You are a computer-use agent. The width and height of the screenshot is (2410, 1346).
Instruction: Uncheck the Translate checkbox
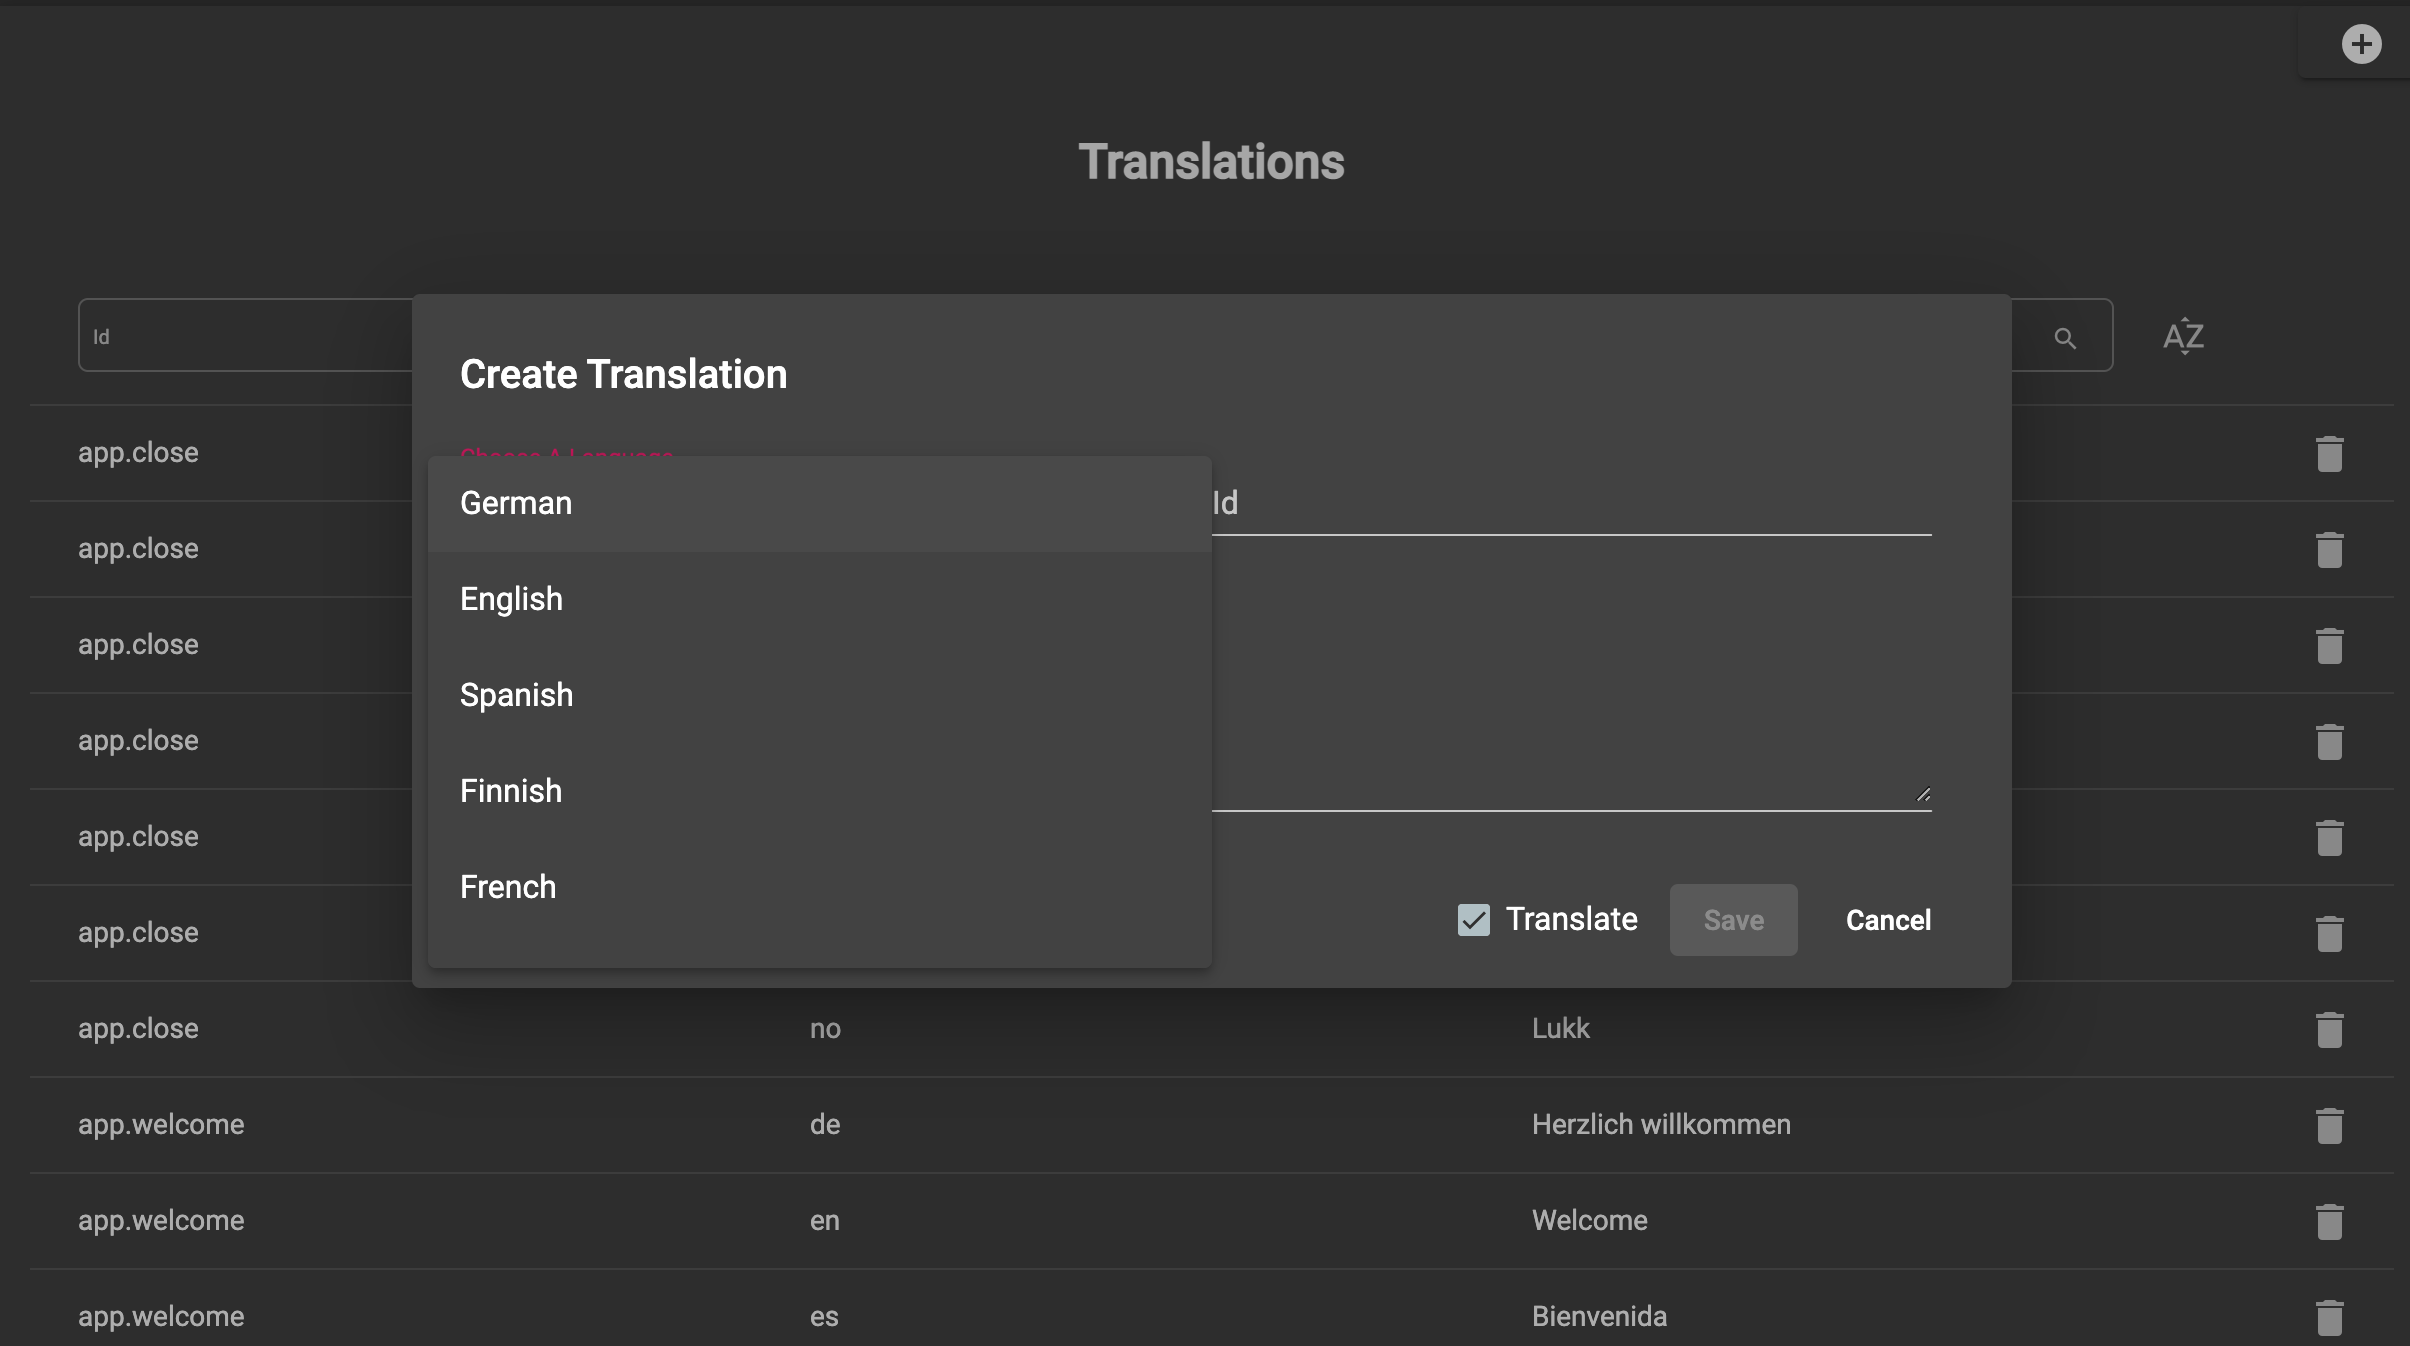(1473, 920)
